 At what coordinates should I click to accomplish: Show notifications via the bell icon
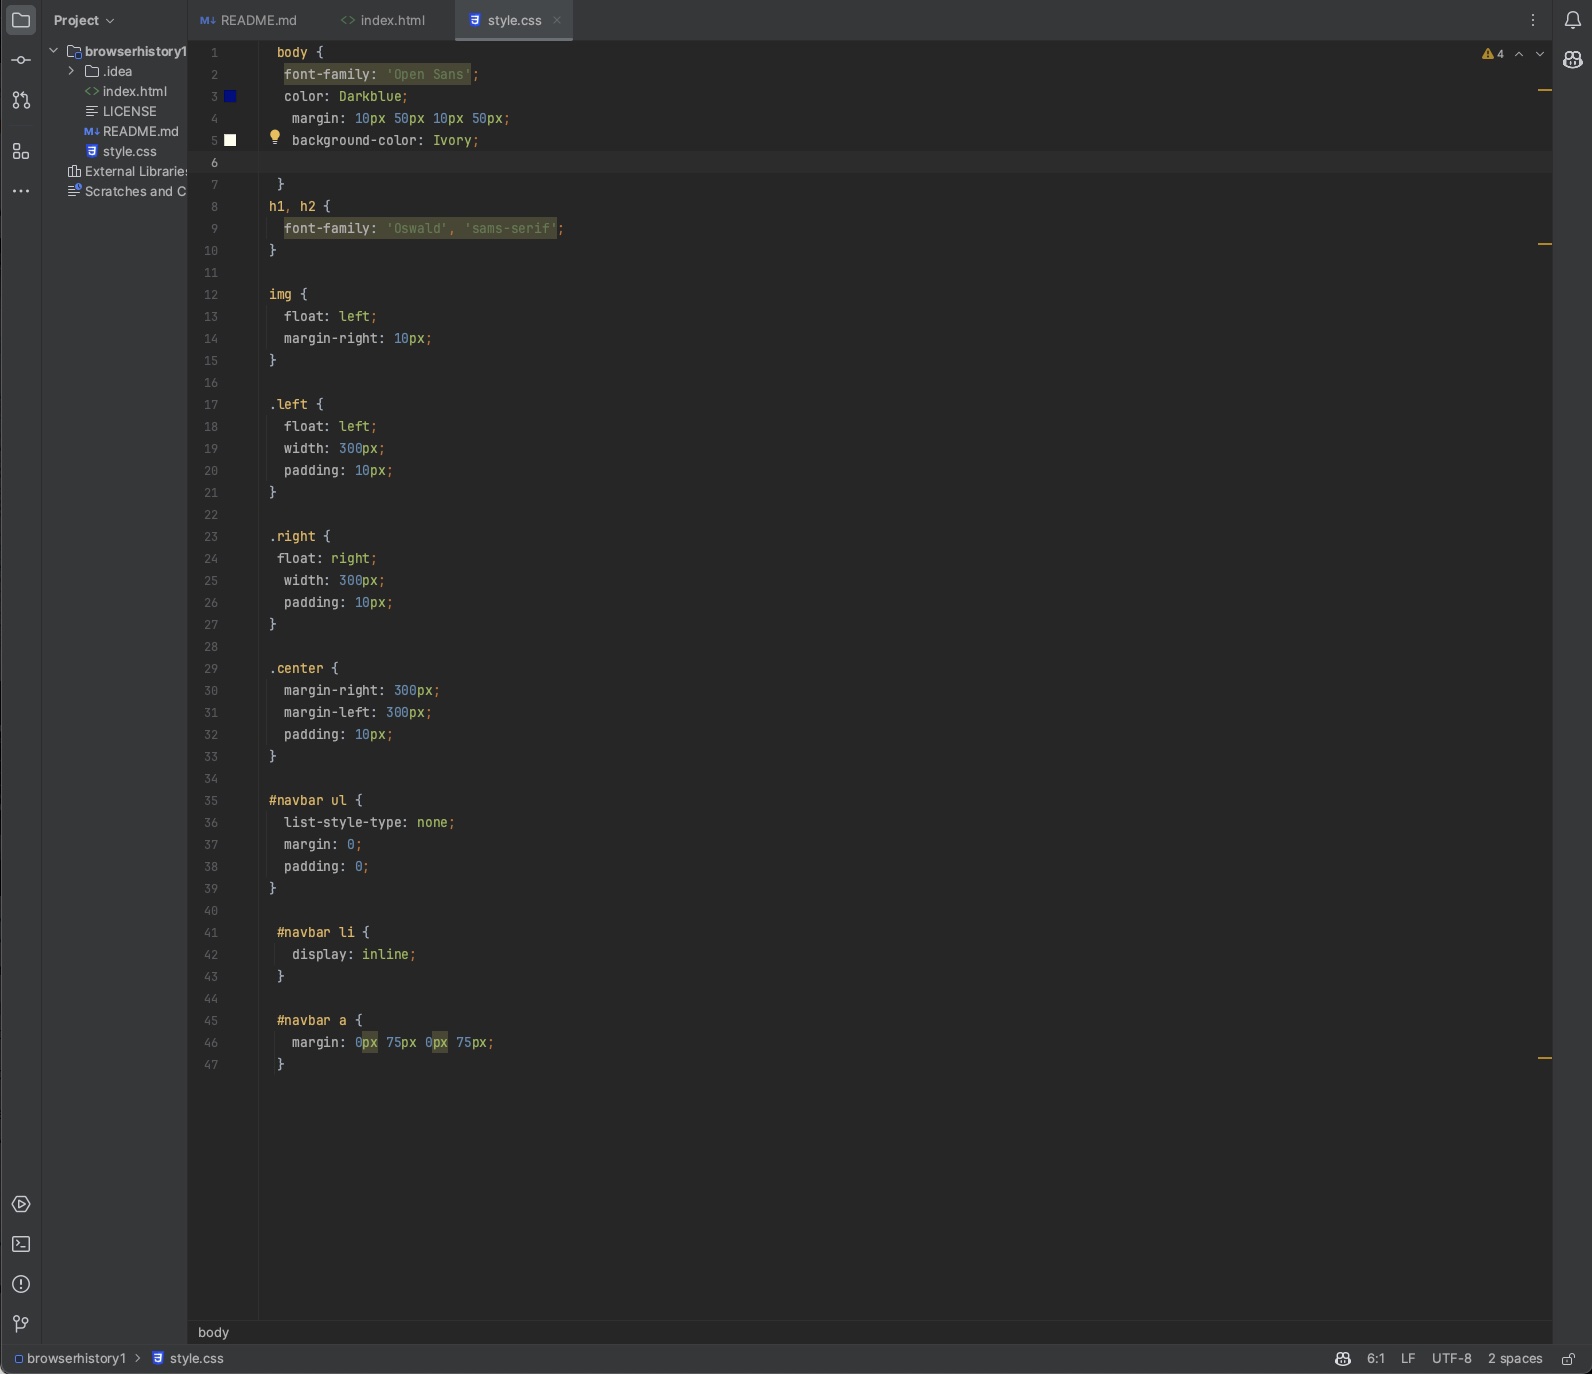click(x=1572, y=20)
